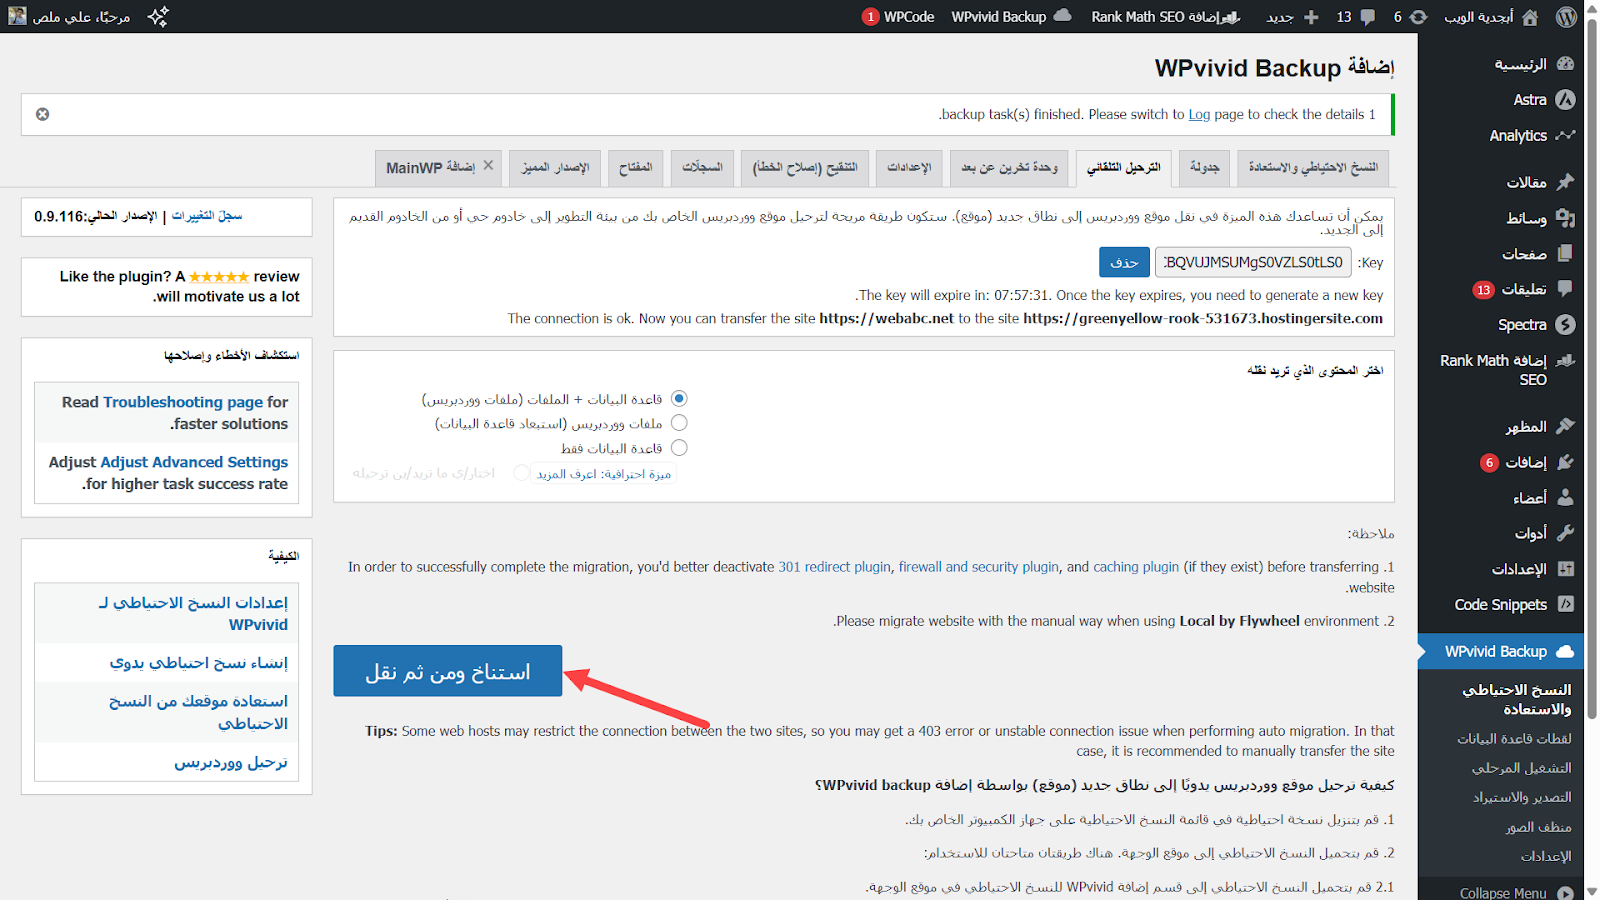1600x900 pixels.
Task: Open the user profile avatar 'مرحبا، علي ملص'
Action: (69, 17)
